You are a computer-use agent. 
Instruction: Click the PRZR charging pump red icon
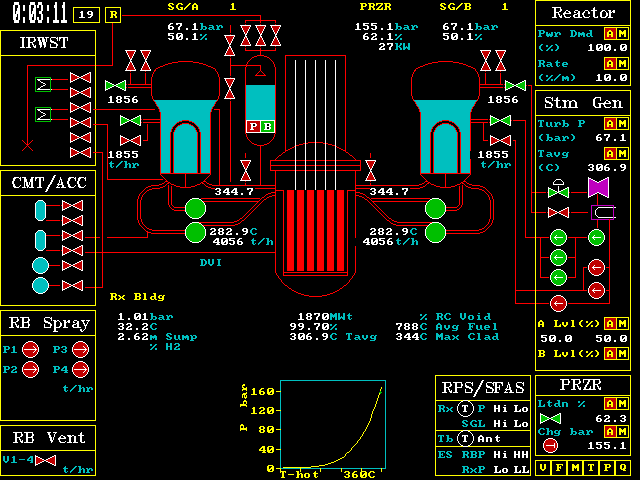point(549,446)
